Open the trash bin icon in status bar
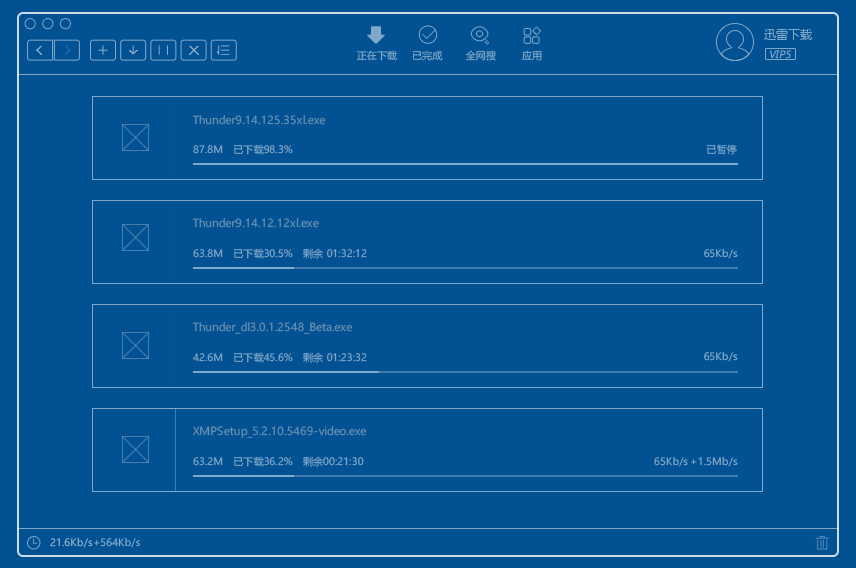This screenshot has width=856, height=568. [822, 543]
